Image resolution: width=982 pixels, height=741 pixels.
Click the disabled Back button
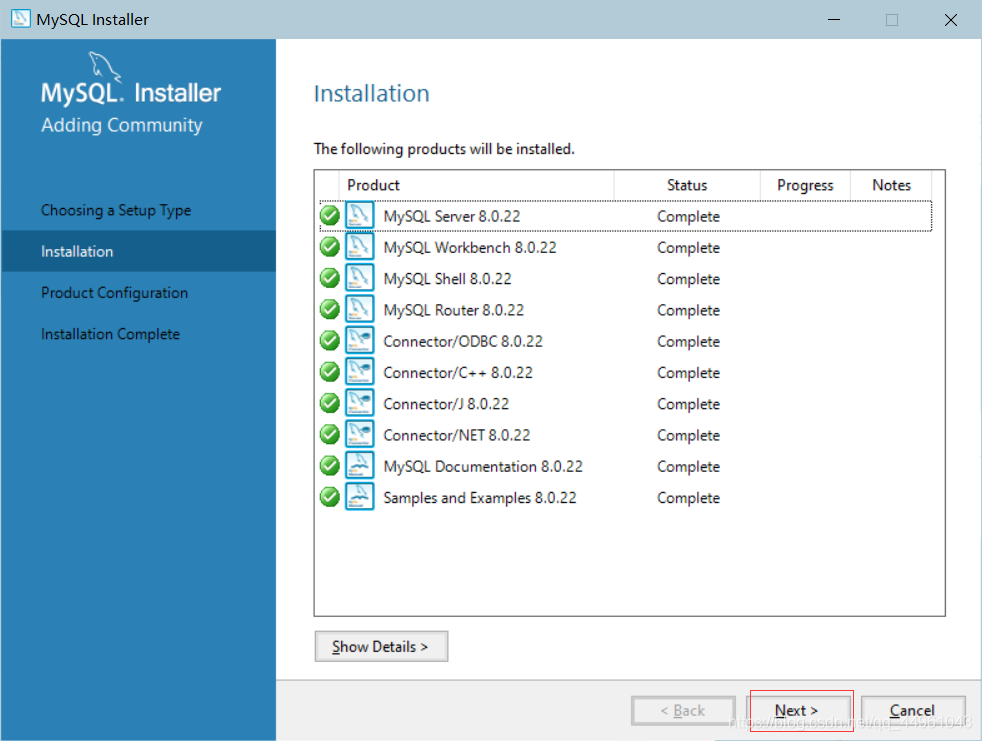[683, 710]
